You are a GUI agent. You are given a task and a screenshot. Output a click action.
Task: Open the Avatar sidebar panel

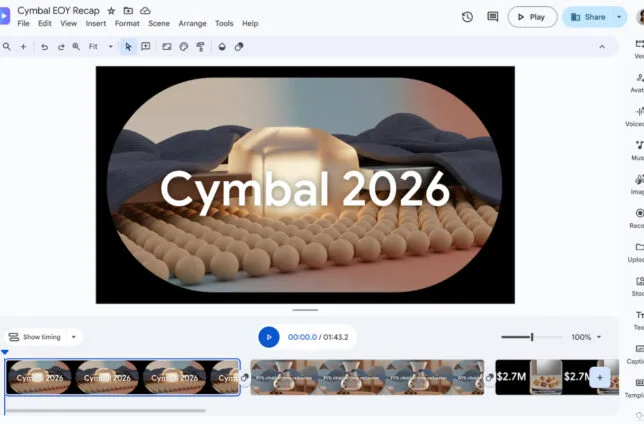pos(638,83)
